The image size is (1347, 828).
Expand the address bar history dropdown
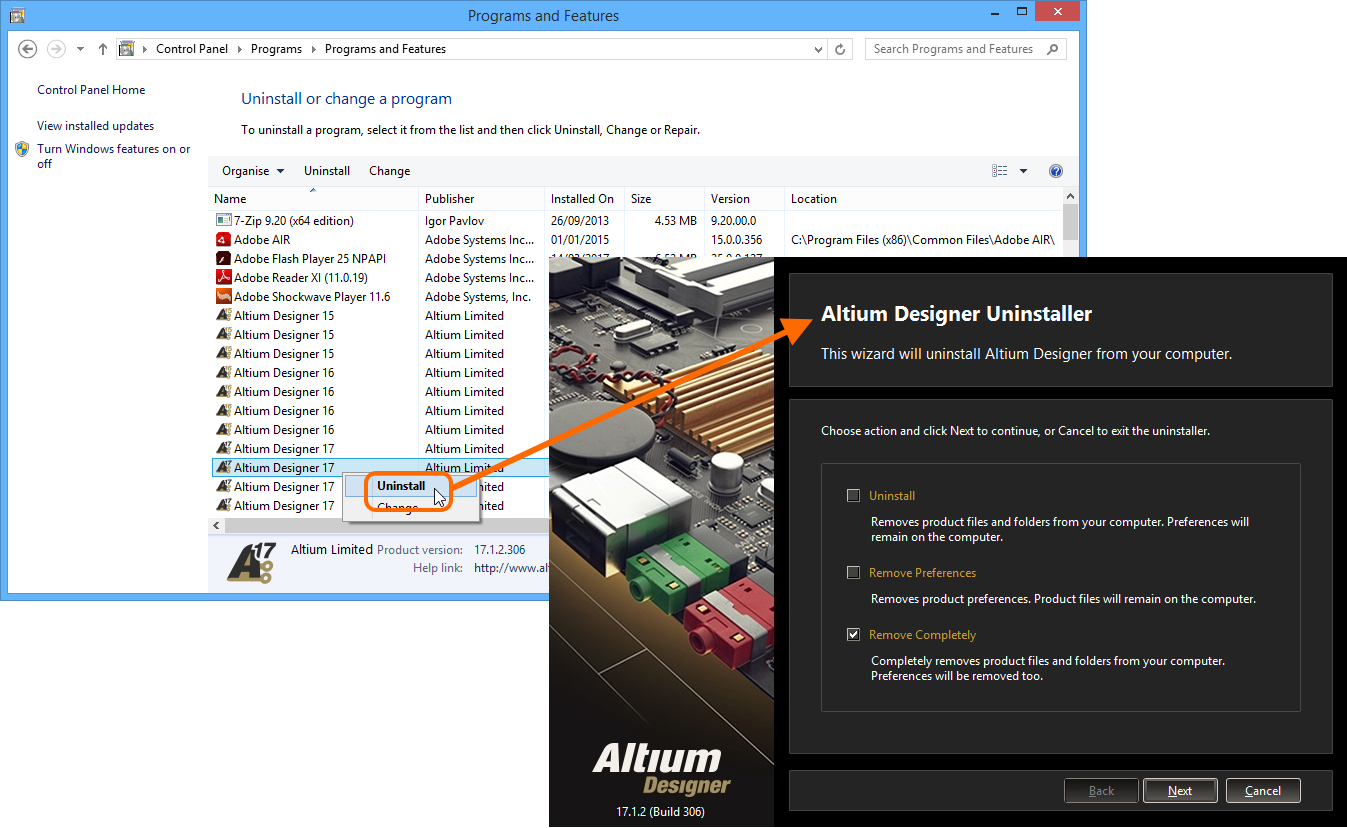[x=819, y=49]
